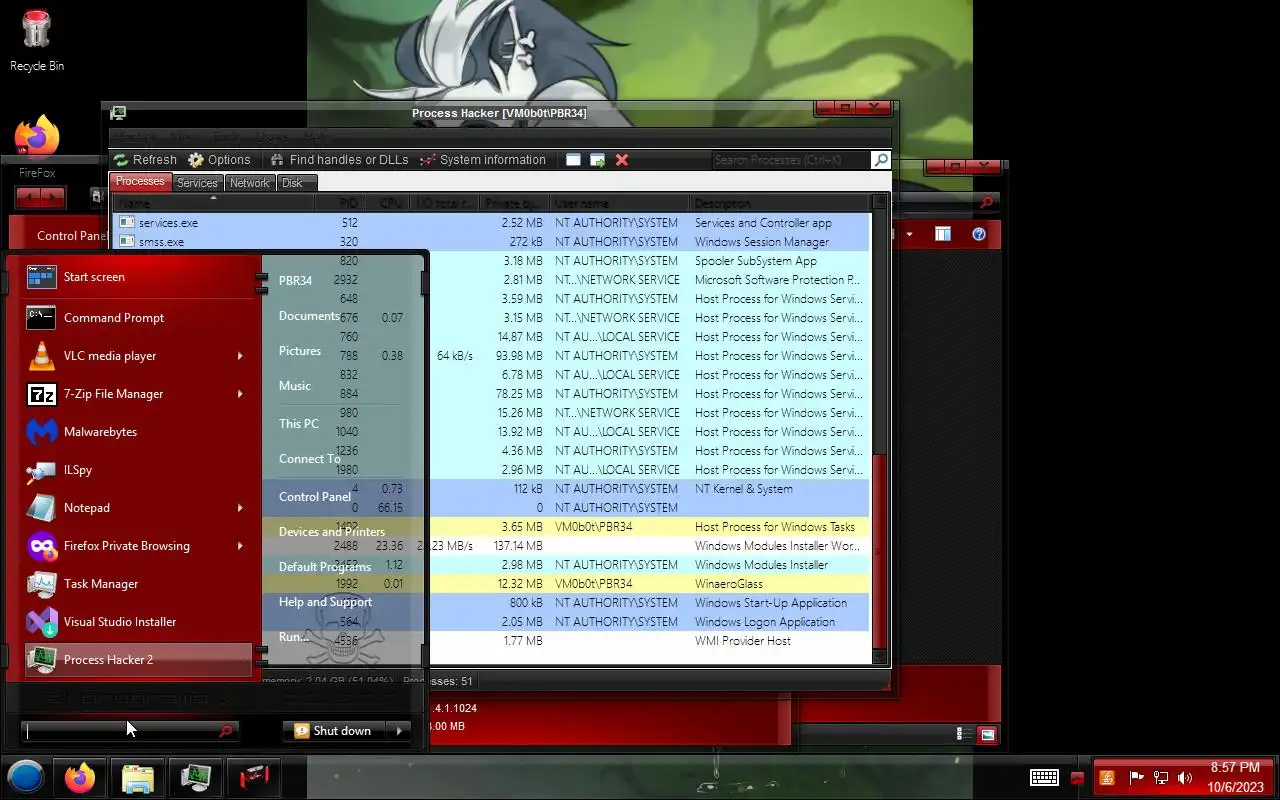
Task: Launch 7-Zip File Manager
Action: point(139,394)
